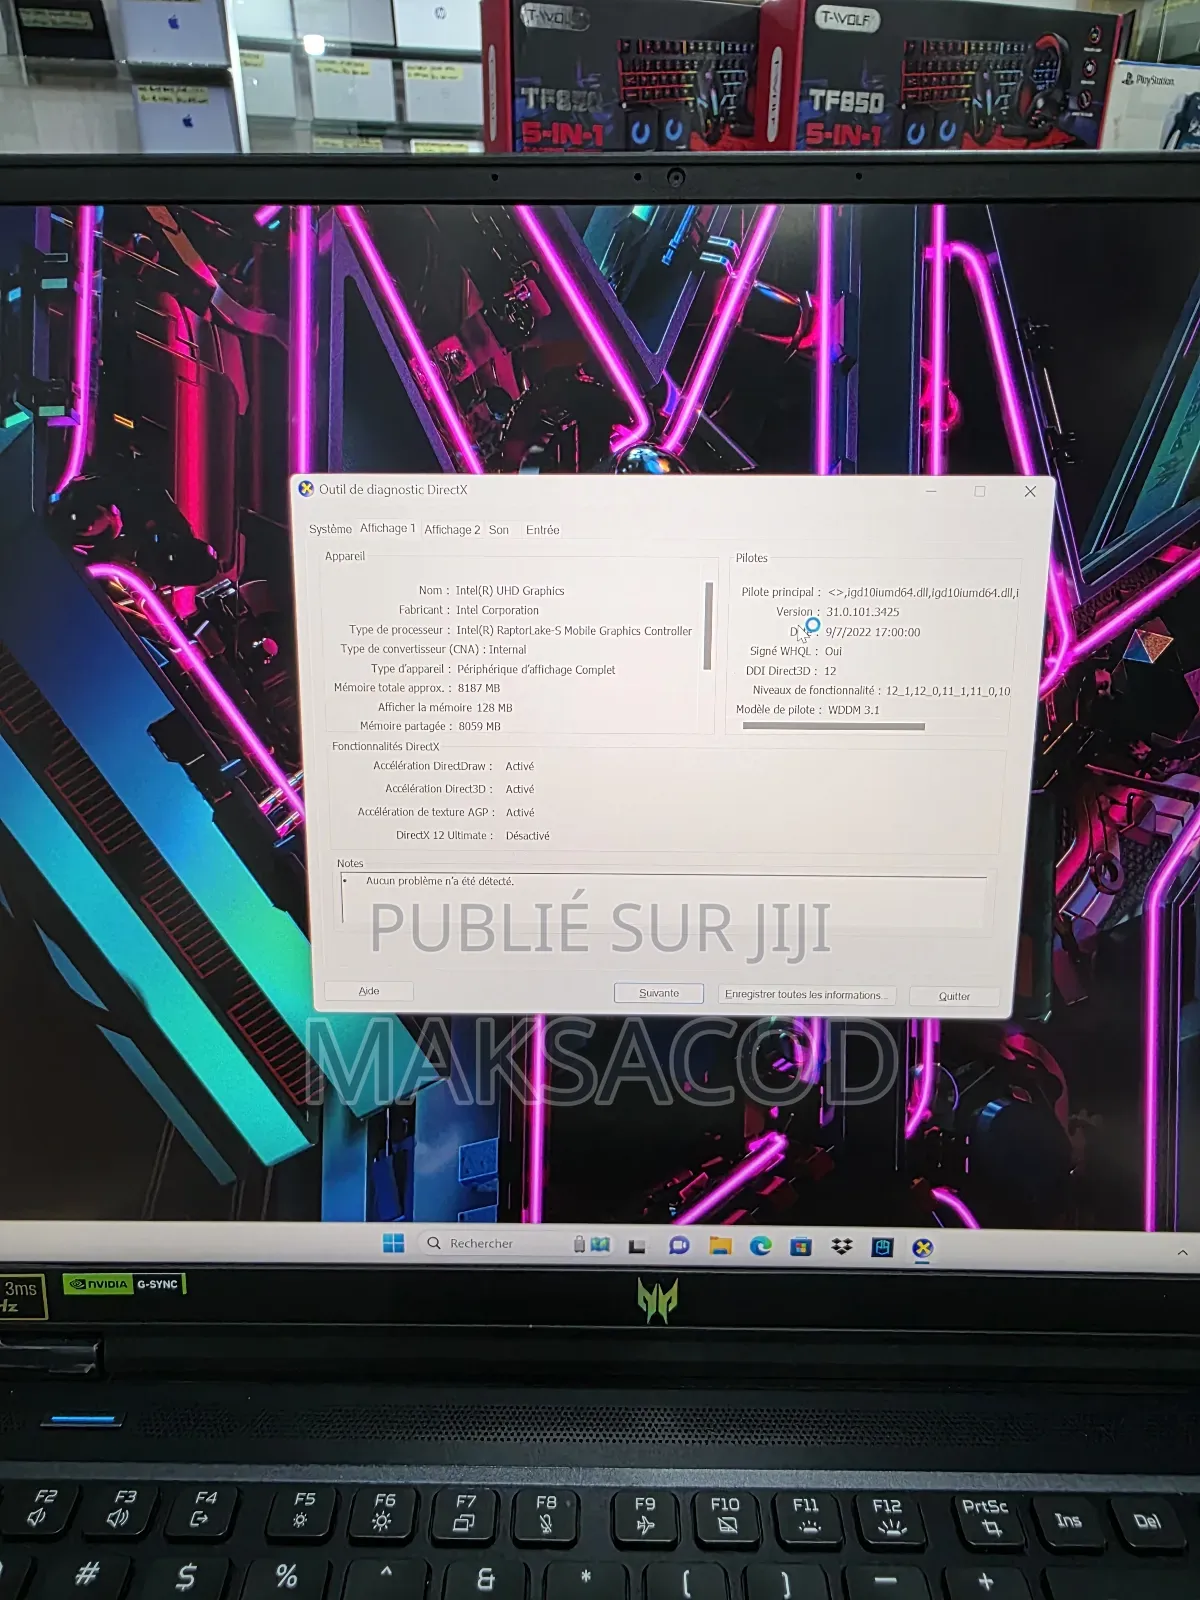Click the device name Intel(R) UHD Graphics
The width and height of the screenshot is (1200, 1600).
[510, 591]
